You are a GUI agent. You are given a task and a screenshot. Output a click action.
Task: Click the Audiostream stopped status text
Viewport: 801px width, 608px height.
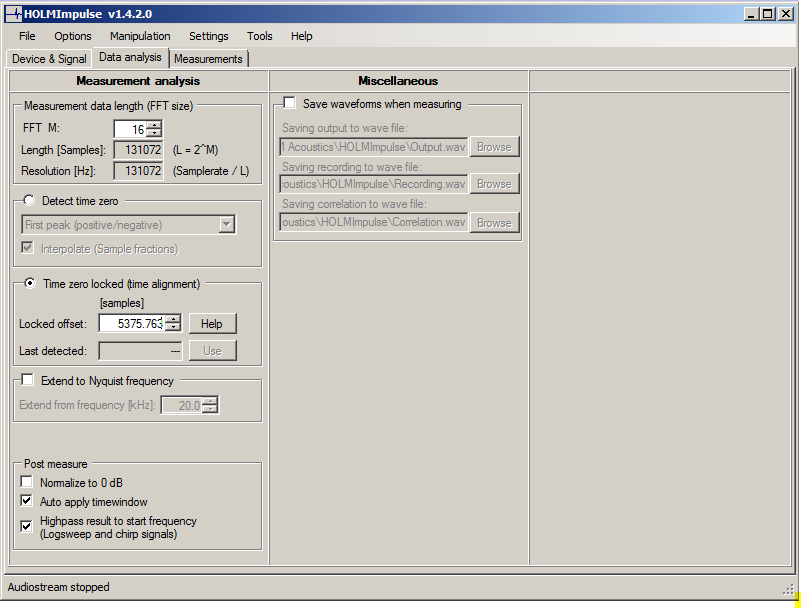click(58, 587)
